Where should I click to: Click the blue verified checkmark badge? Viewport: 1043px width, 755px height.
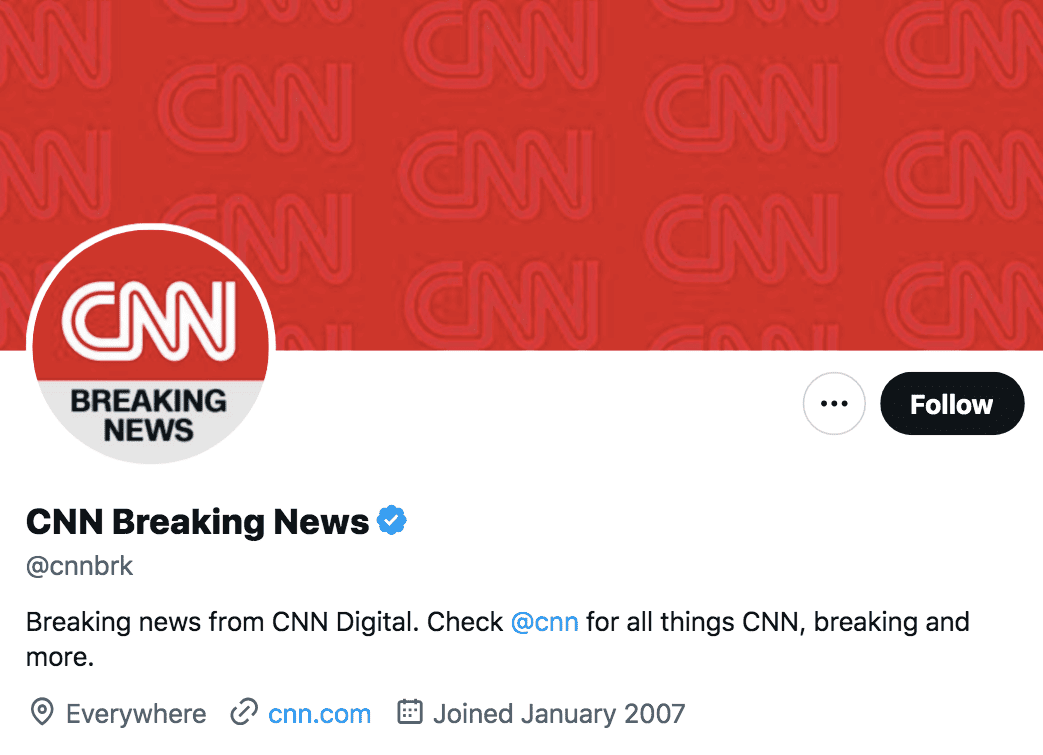pyautogui.click(x=392, y=519)
